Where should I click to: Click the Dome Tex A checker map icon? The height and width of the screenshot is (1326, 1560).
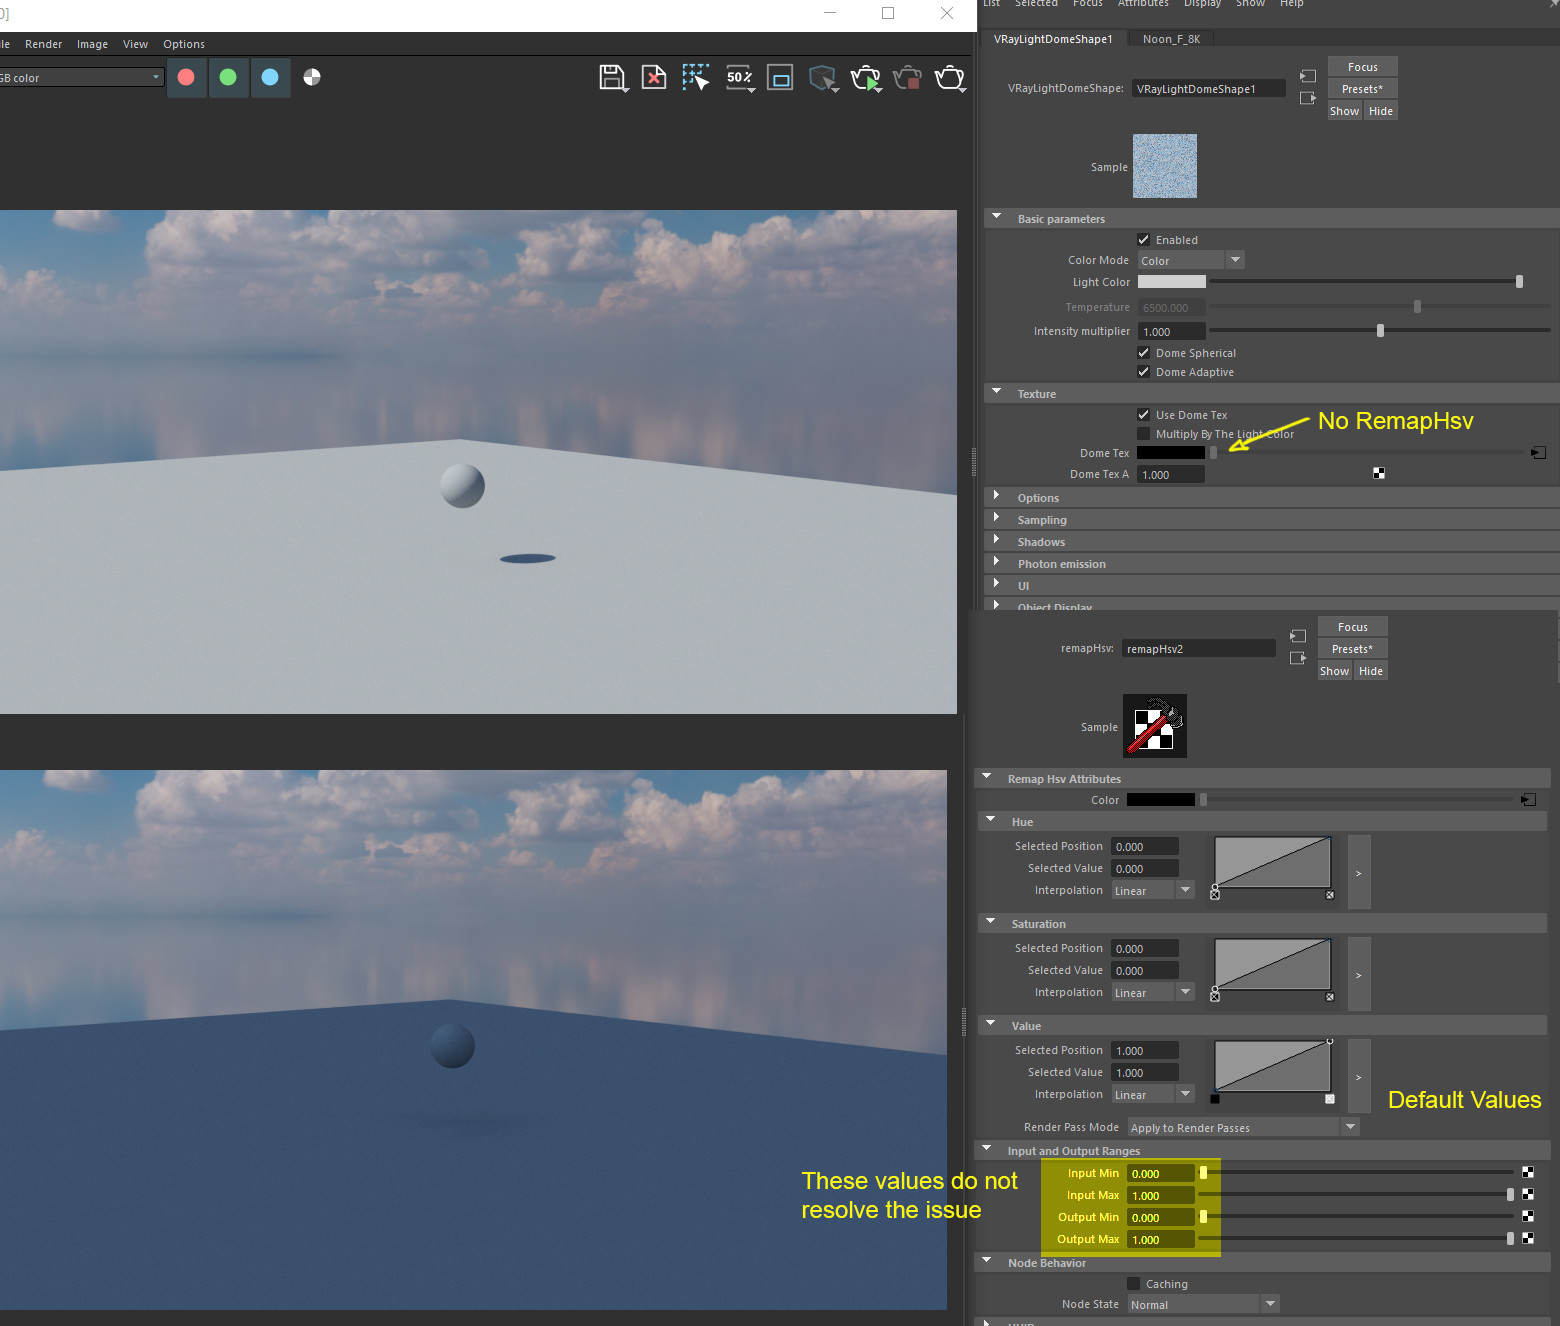coord(1379,473)
